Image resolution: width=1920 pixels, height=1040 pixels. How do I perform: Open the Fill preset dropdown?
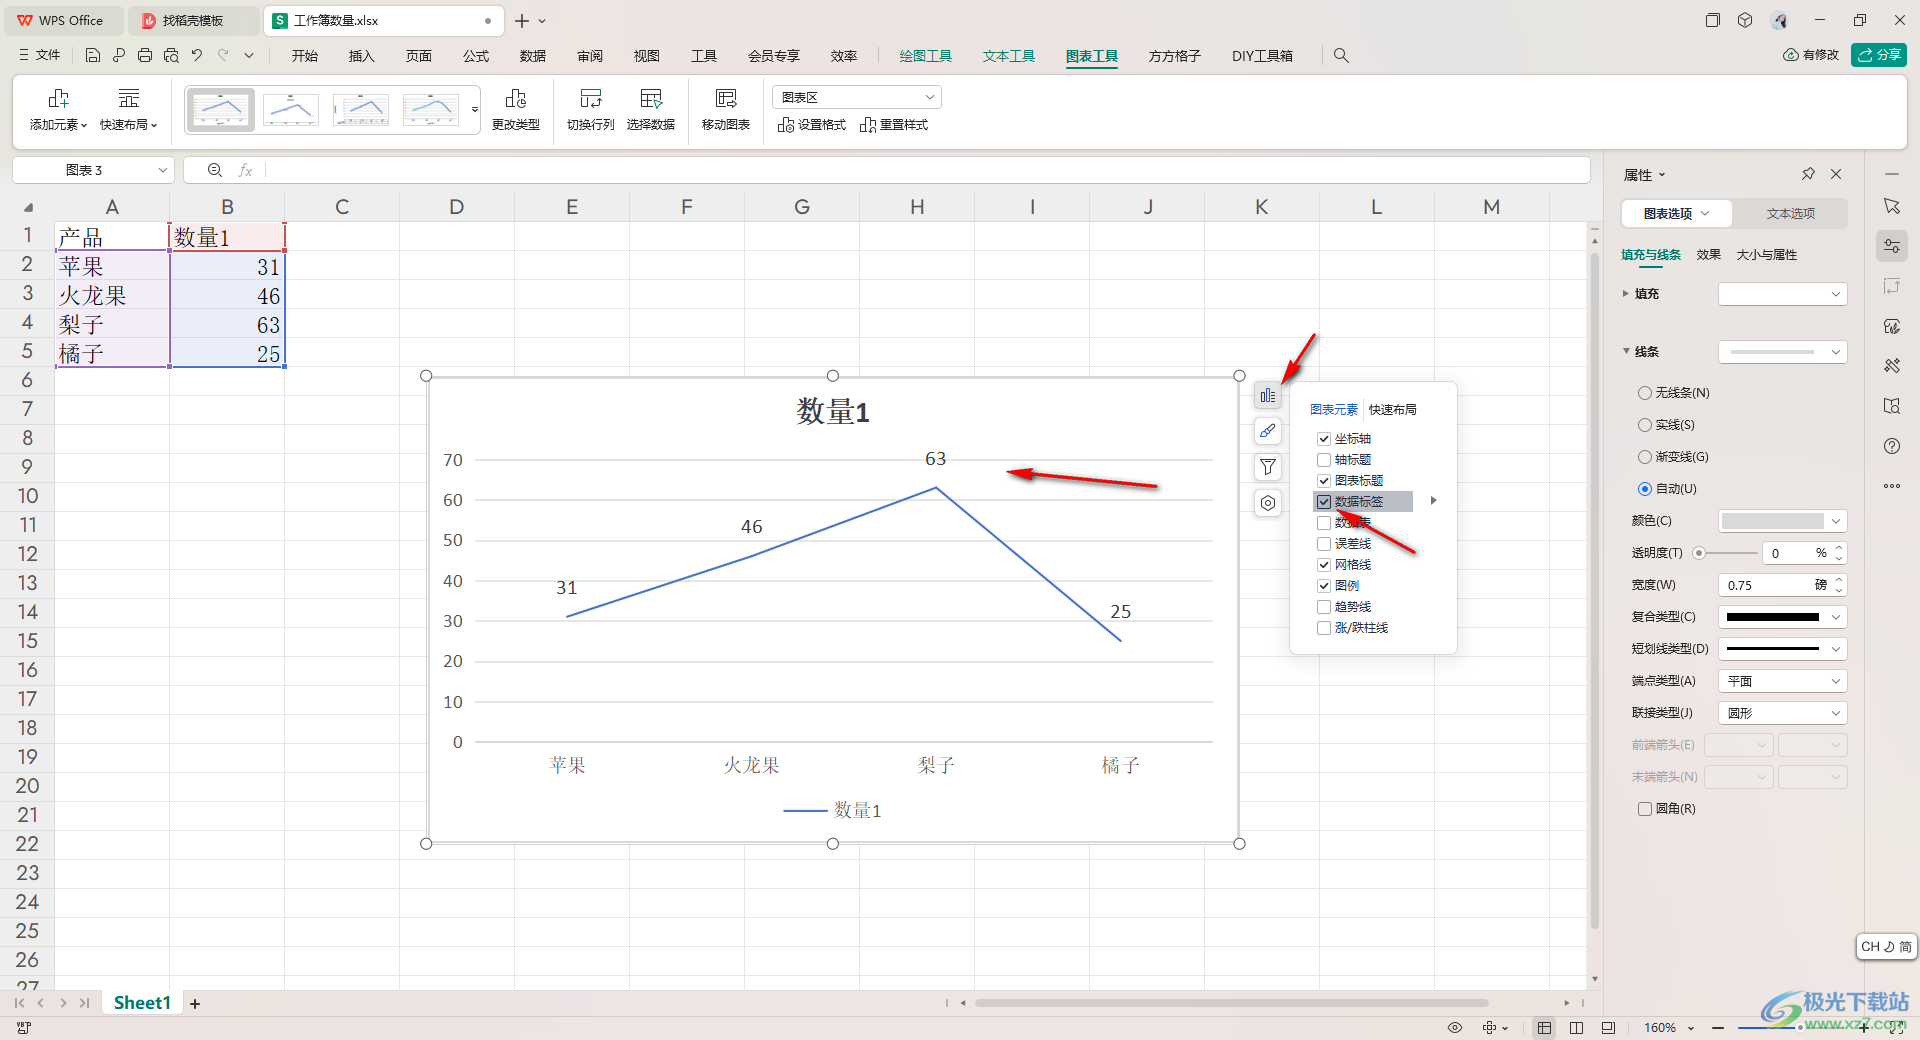[x=1782, y=294]
